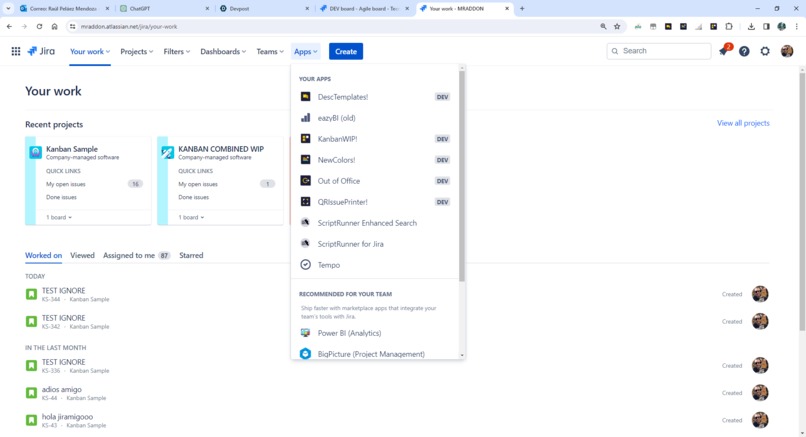This screenshot has height=437, width=806.
Task: Click the ScriptRunner for Jira icon
Action: (305, 244)
